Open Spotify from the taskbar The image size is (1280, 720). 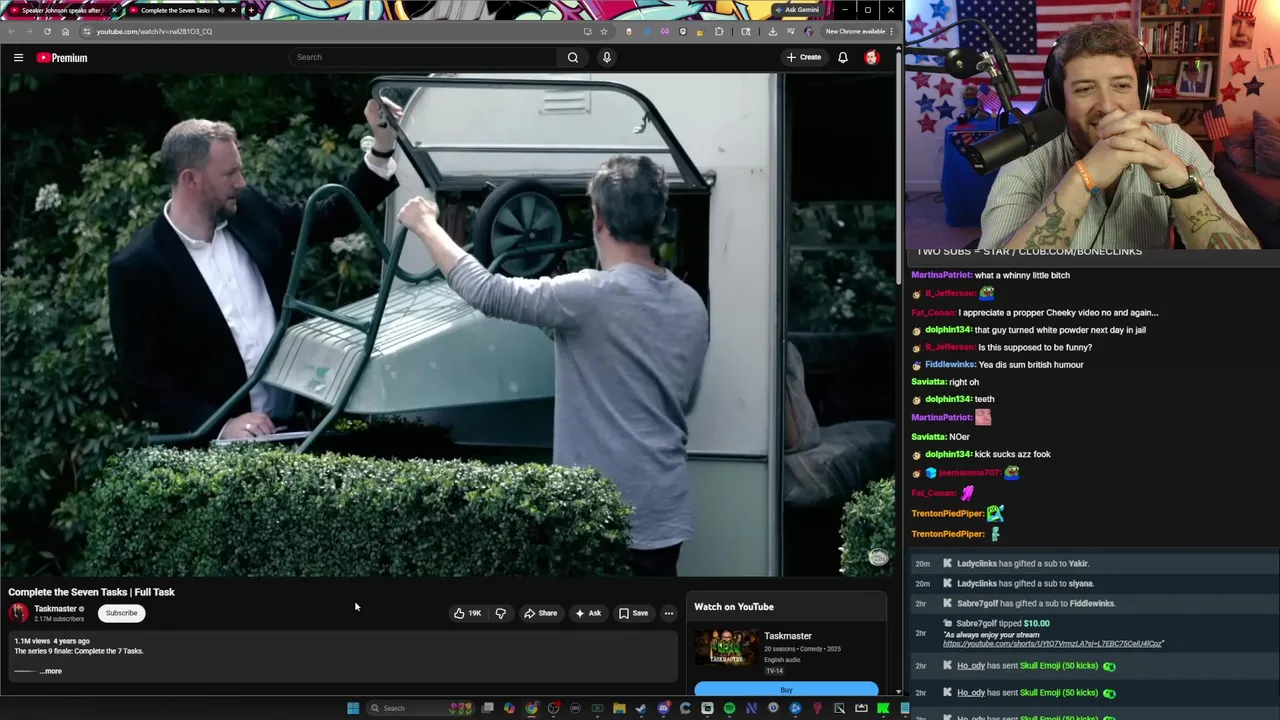coord(729,708)
